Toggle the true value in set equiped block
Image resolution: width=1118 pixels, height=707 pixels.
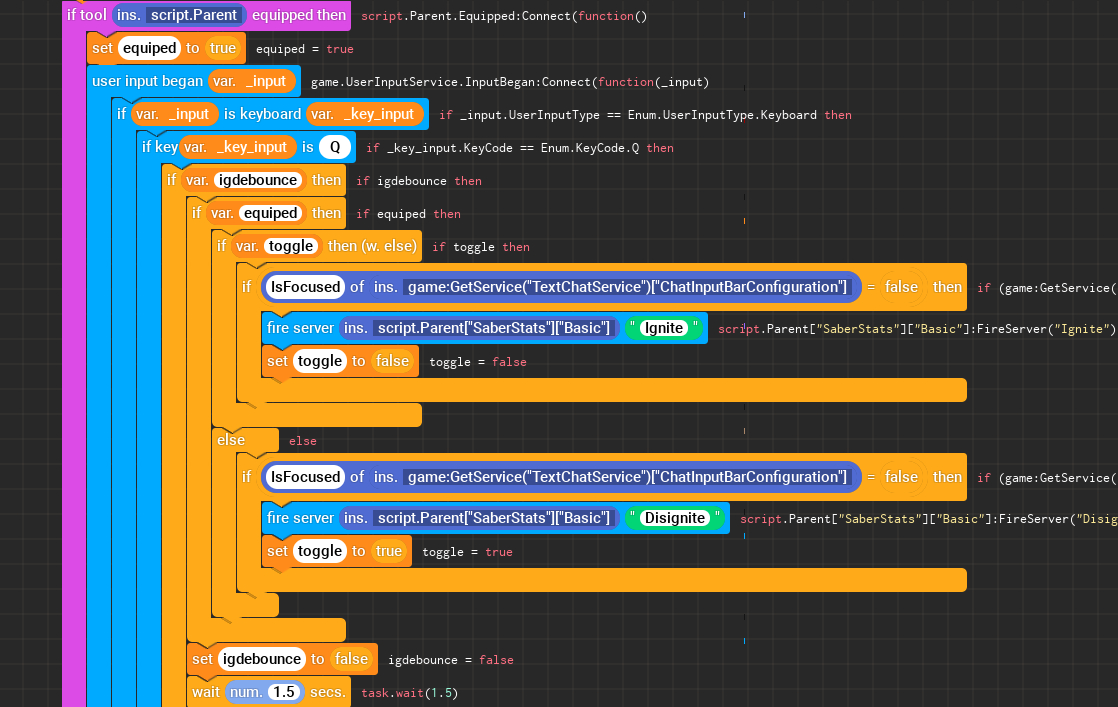(224, 47)
